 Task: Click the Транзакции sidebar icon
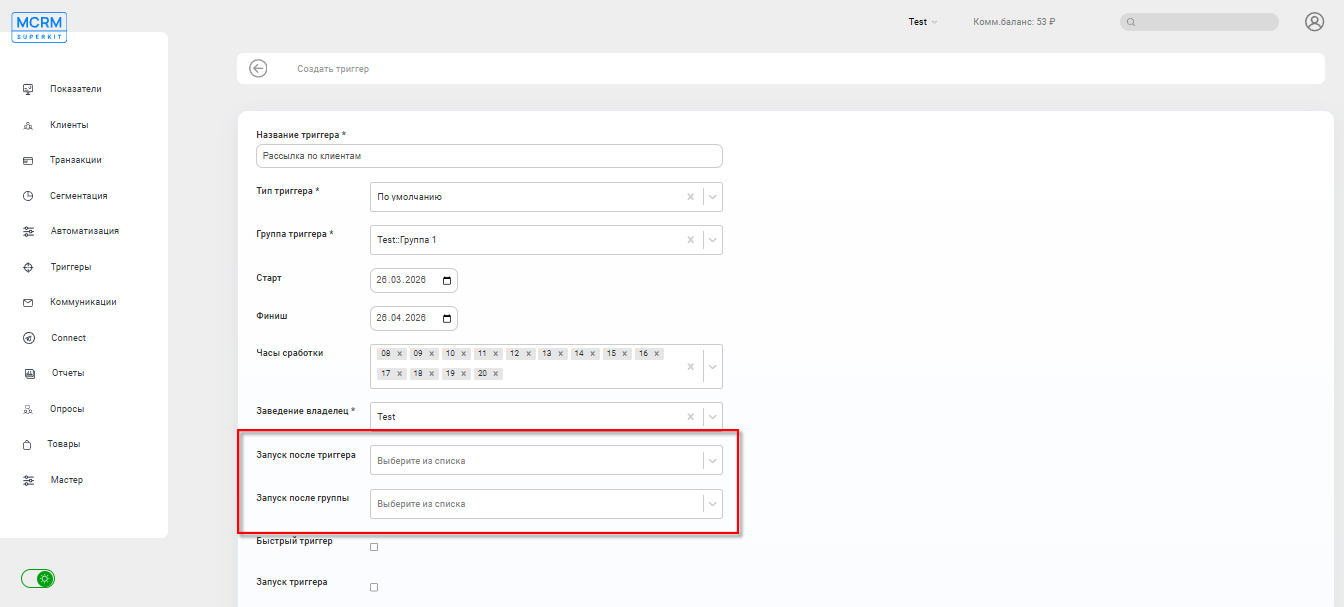[x=28, y=160]
